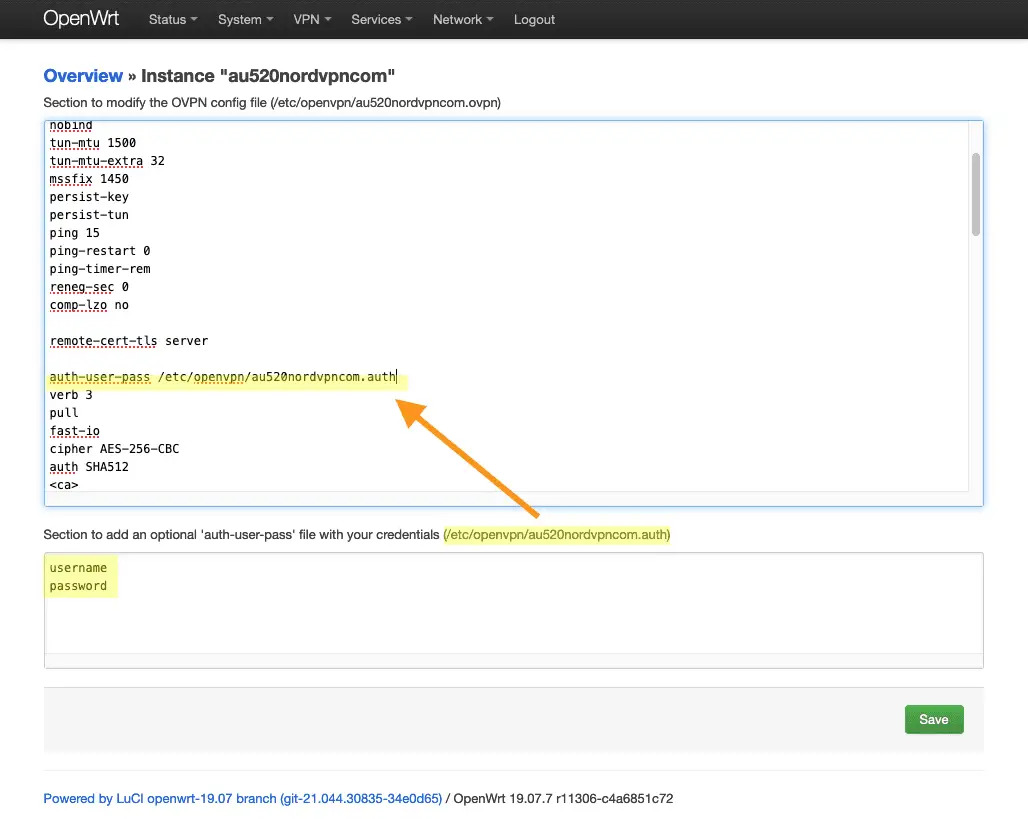The image size is (1028, 819).
Task: Open the Network dropdown menu
Action: tap(462, 19)
